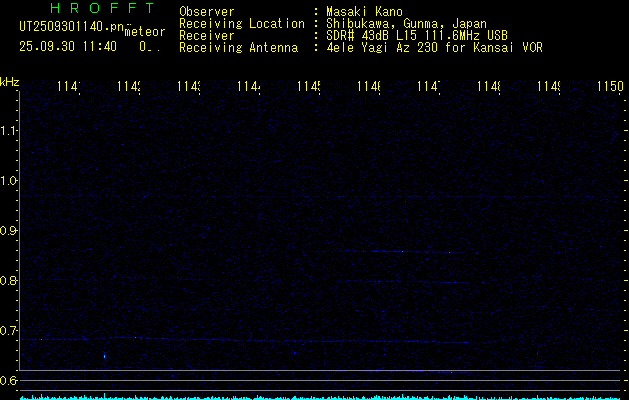Viewport: 629px width, 400px height.
Task: Click the green HROFFT title text
Action: point(102,8)
